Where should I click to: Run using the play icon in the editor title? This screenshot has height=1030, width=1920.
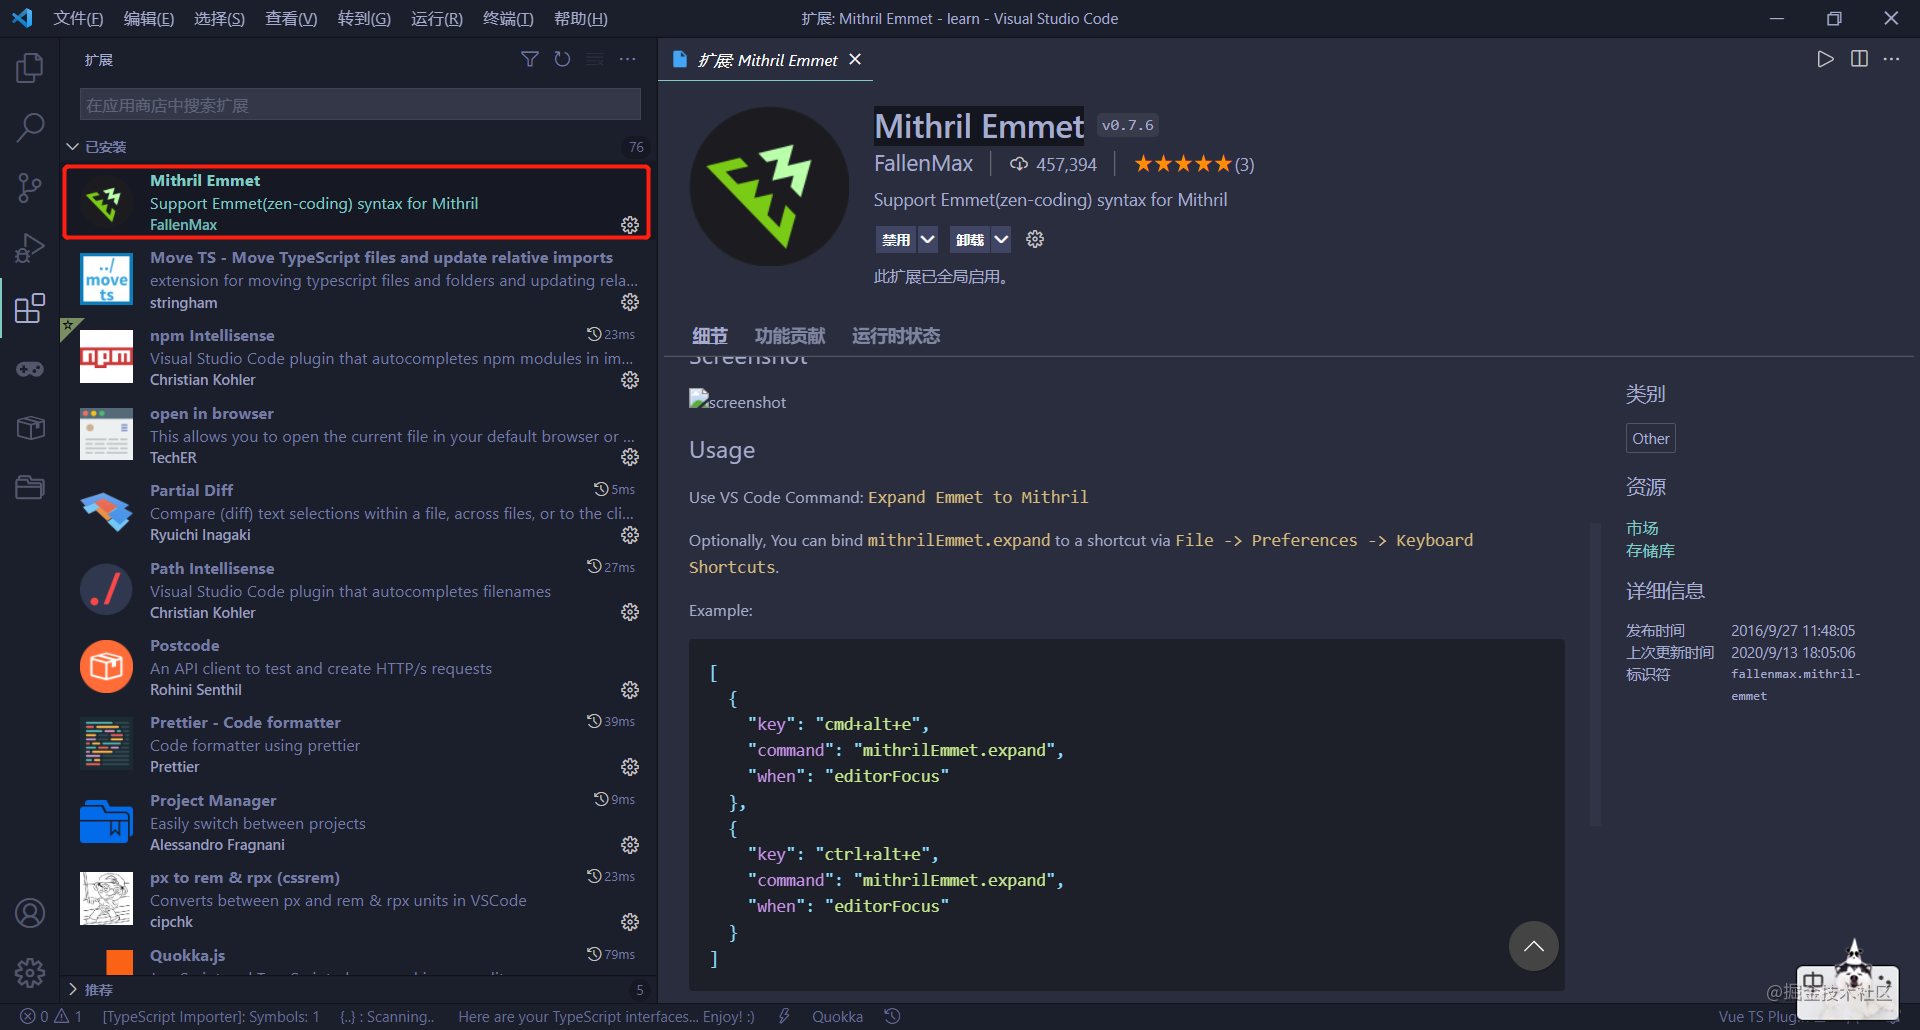1825,59
